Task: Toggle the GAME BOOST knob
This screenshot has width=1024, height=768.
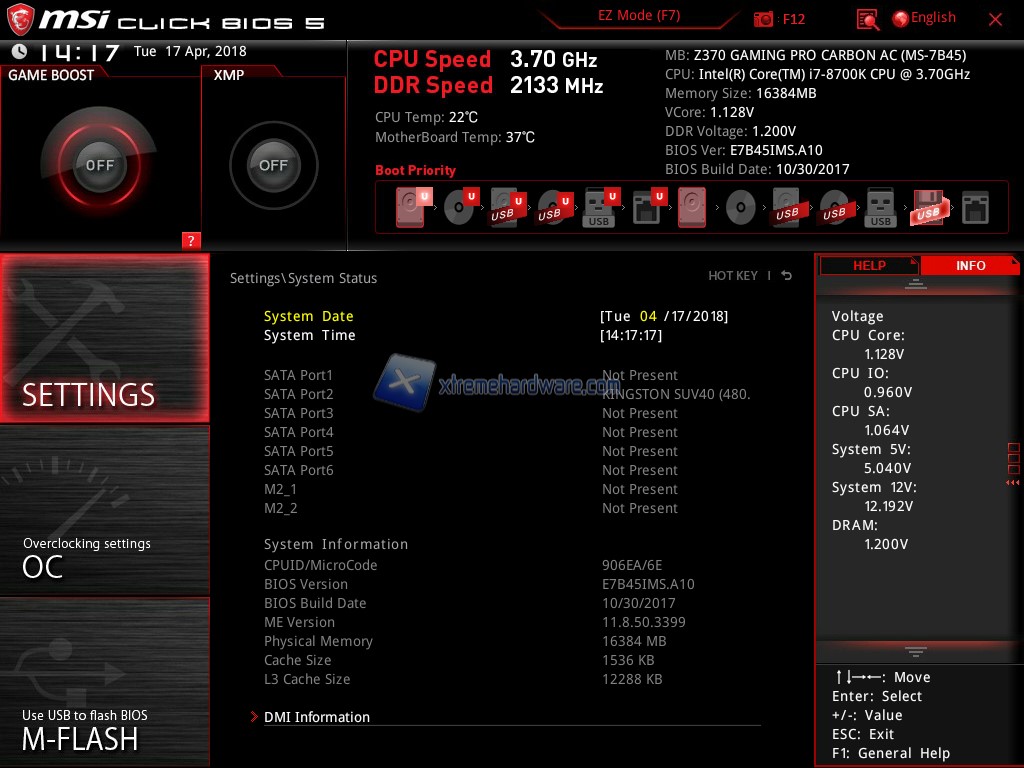Action: click(x=99, y=165)
